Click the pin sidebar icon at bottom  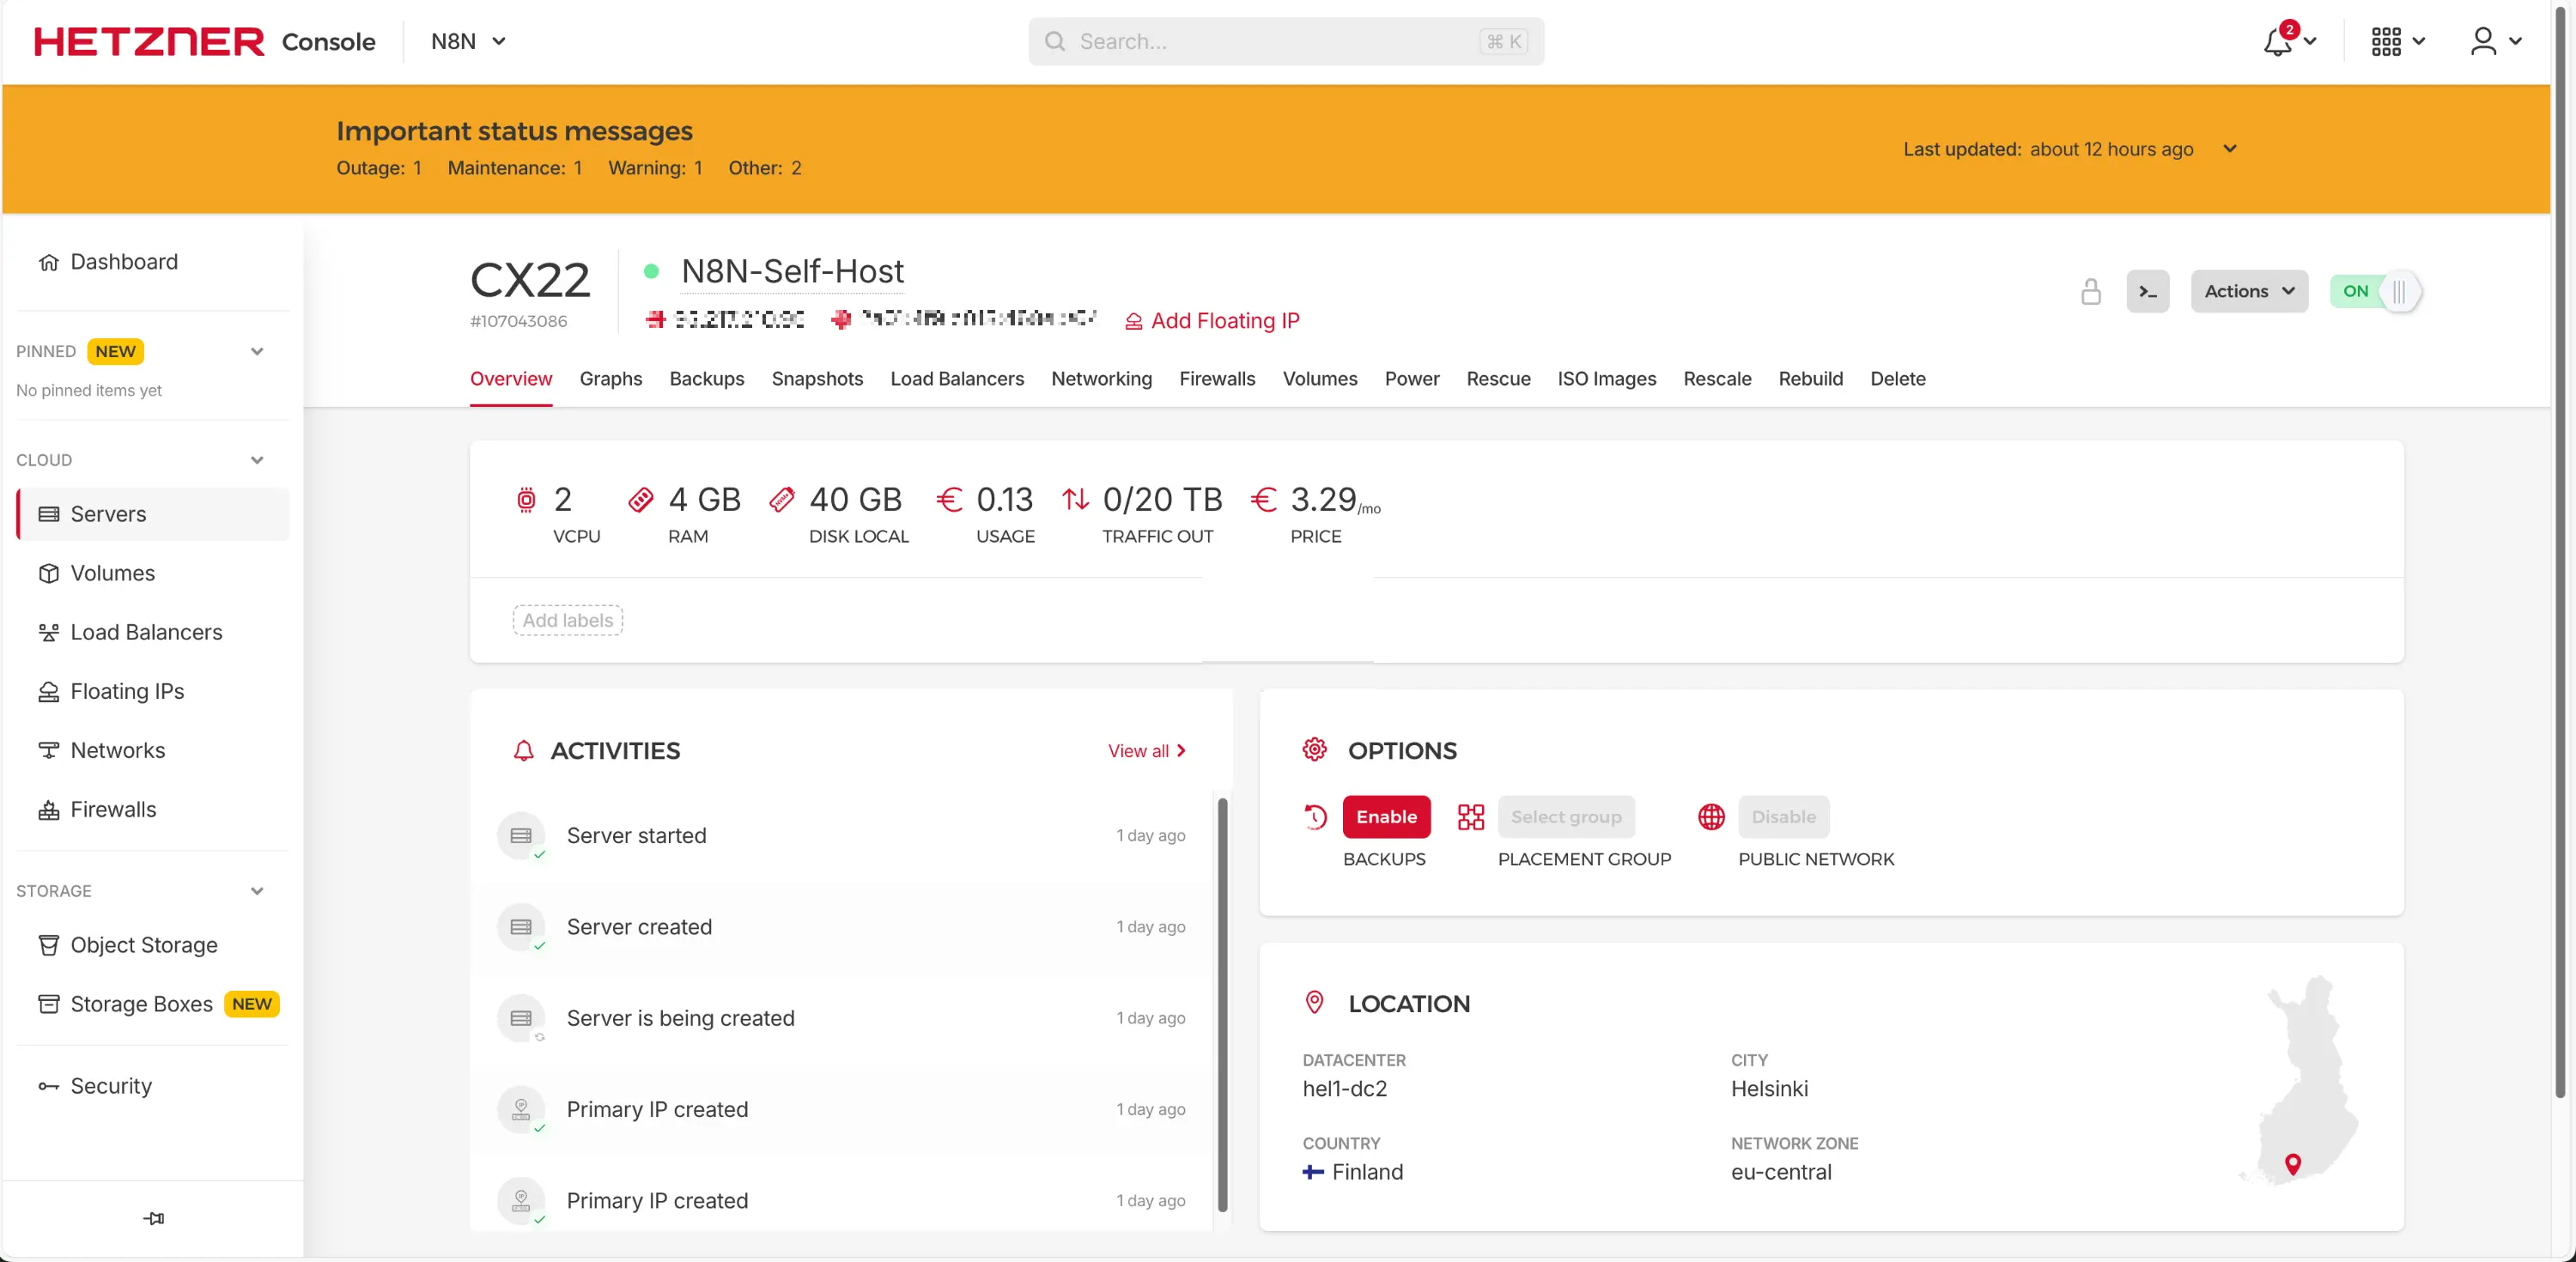(153, 1218)
